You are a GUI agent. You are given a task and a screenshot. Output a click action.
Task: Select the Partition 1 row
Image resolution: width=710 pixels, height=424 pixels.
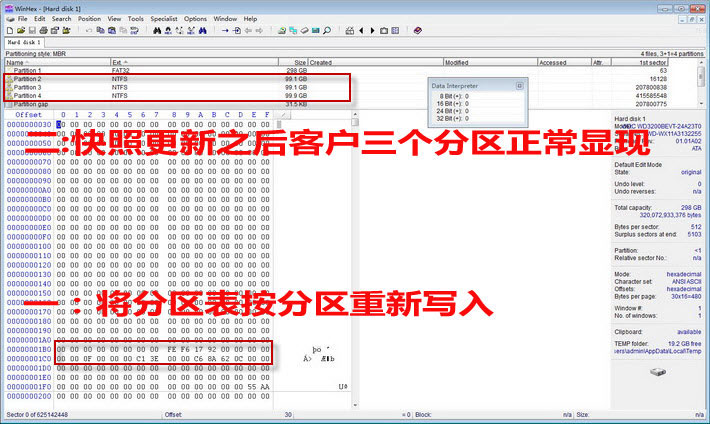tap(336, 70)
